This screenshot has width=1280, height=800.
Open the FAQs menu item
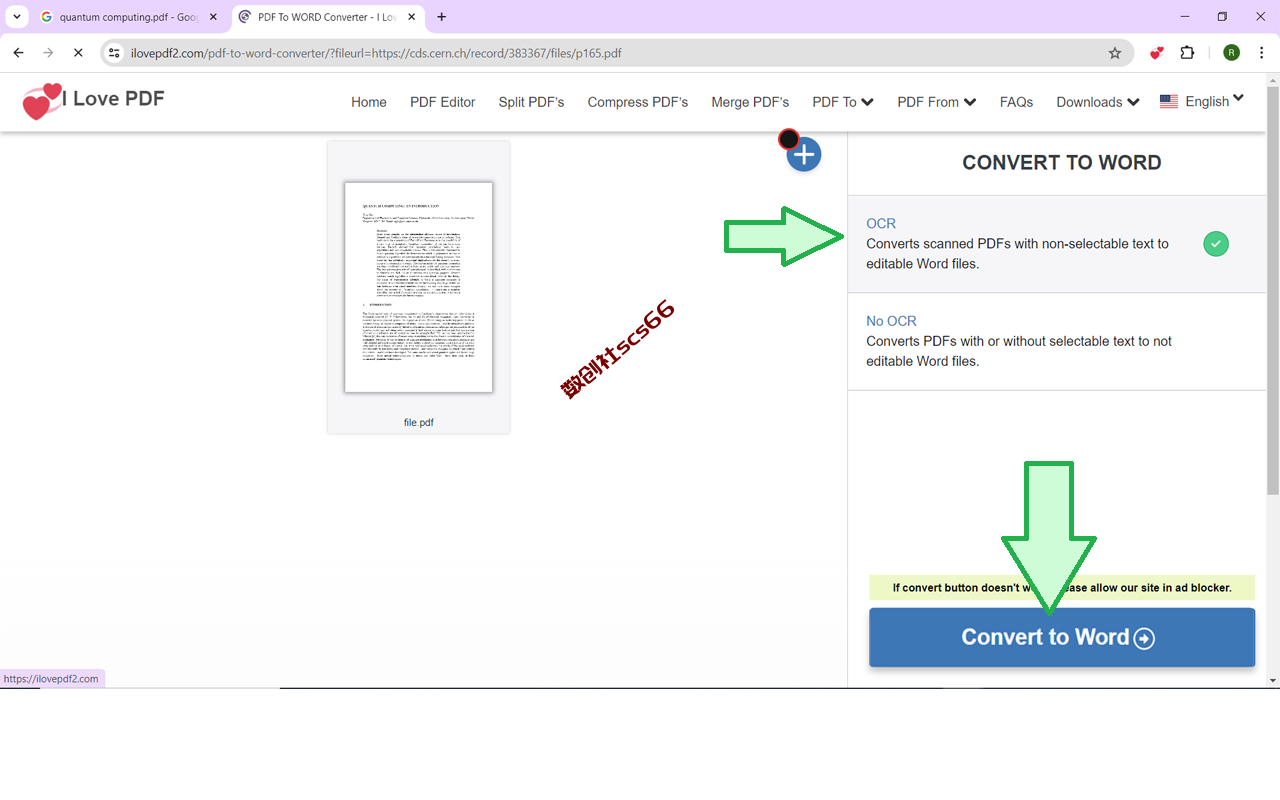pos(1016,102)
